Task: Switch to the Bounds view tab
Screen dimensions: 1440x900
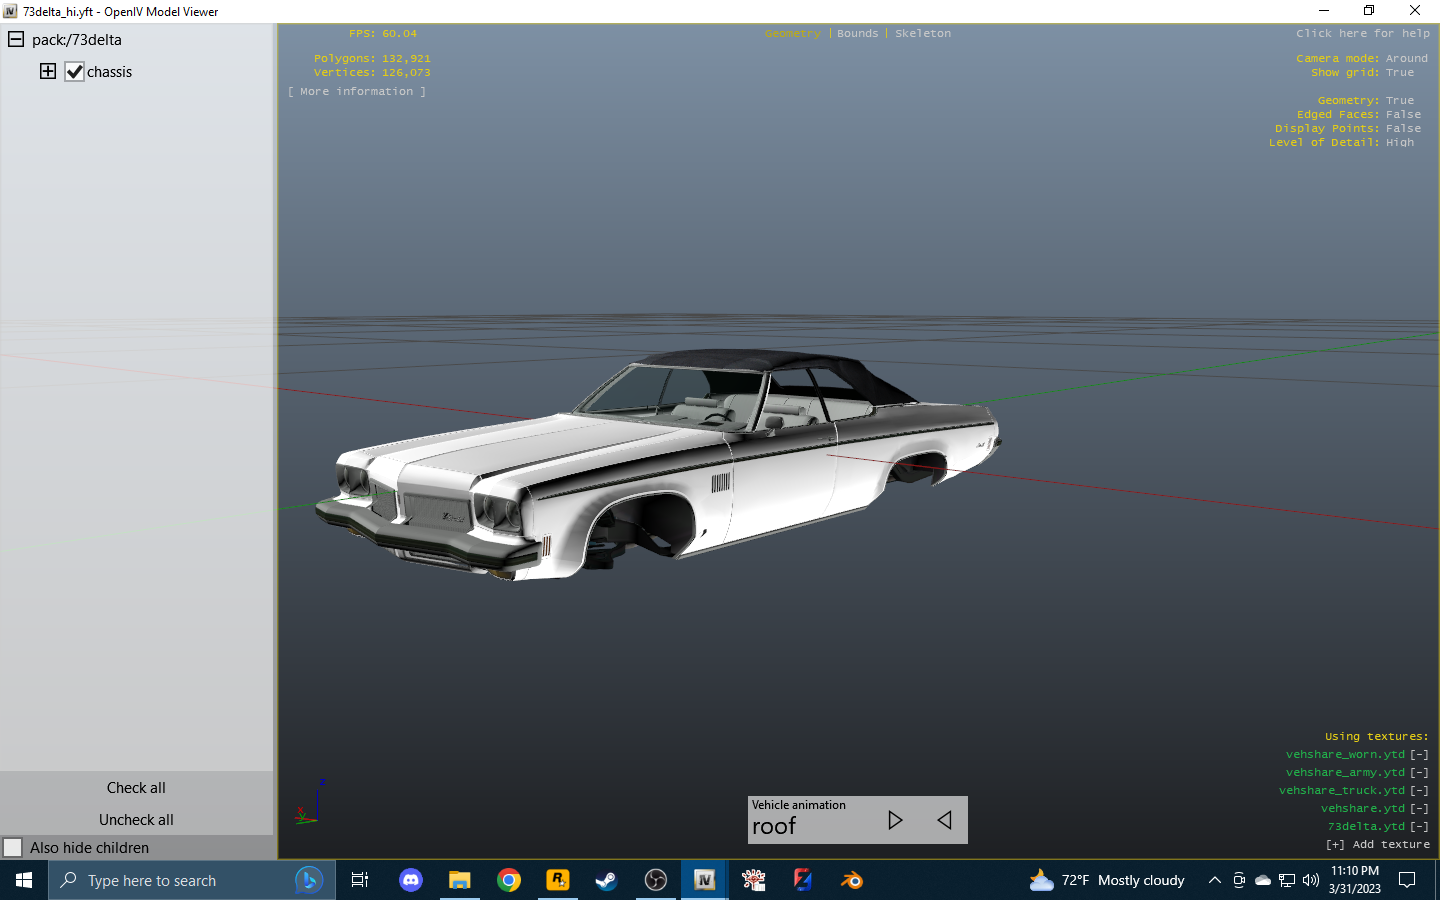Action: 857,33
